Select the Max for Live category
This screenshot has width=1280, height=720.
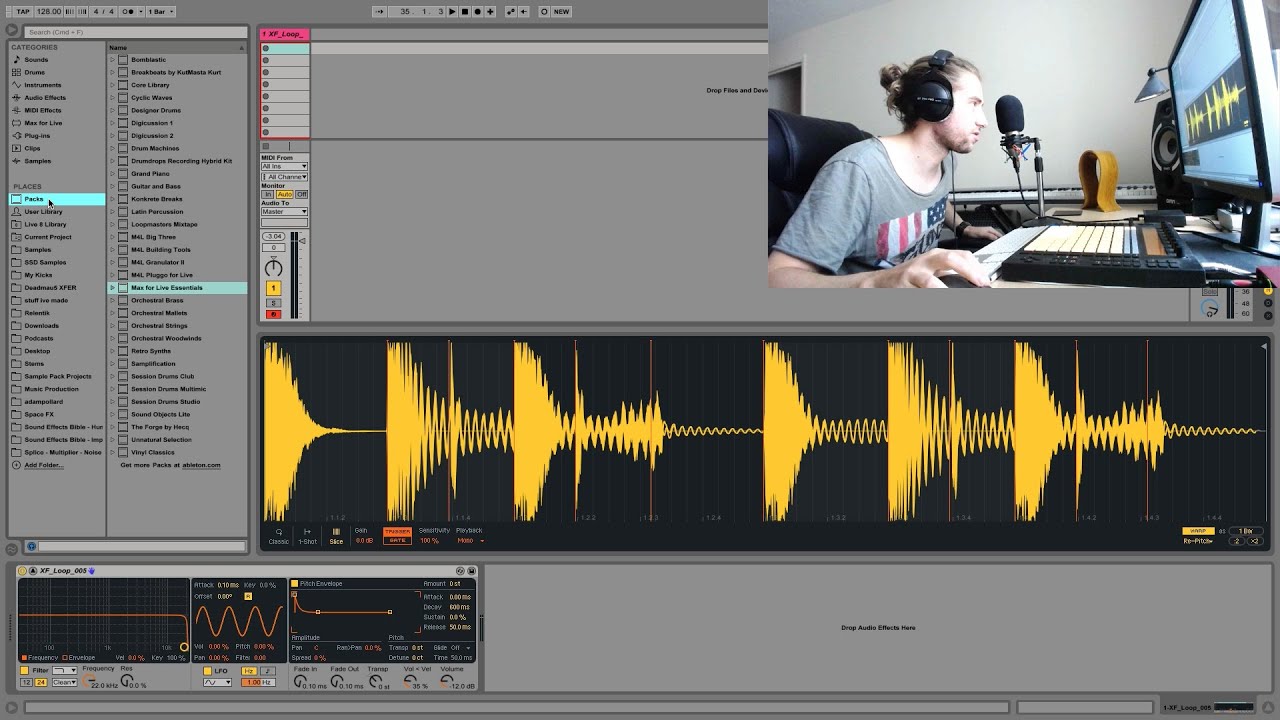tap(43, 123)
